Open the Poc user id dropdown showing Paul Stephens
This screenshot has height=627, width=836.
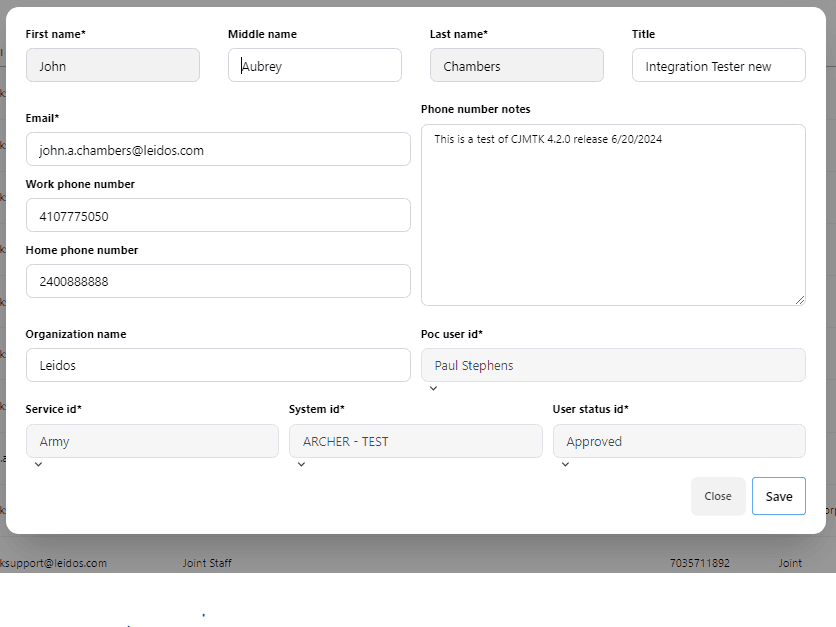612,365
